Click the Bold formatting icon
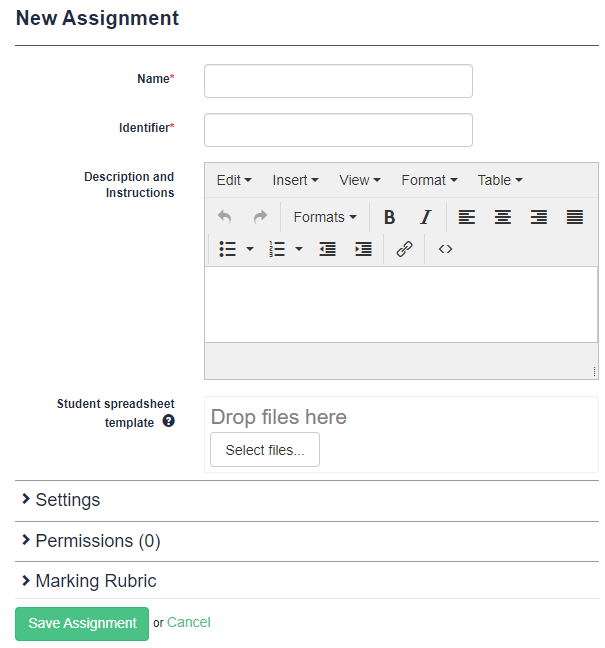605x648 pixels. [389, 217]
